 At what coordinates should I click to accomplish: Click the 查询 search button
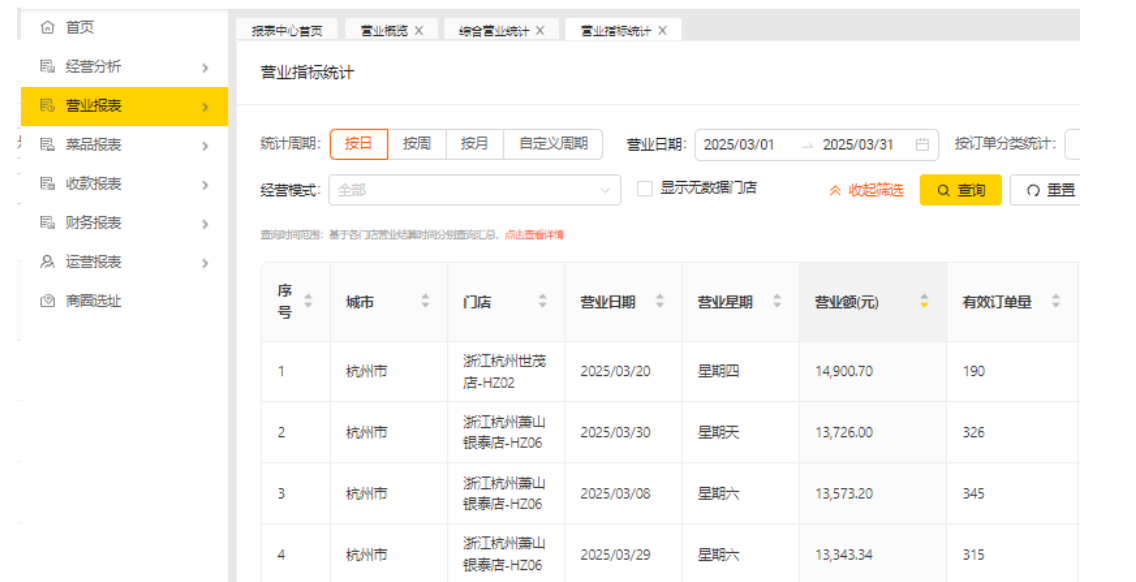[960, 190]
